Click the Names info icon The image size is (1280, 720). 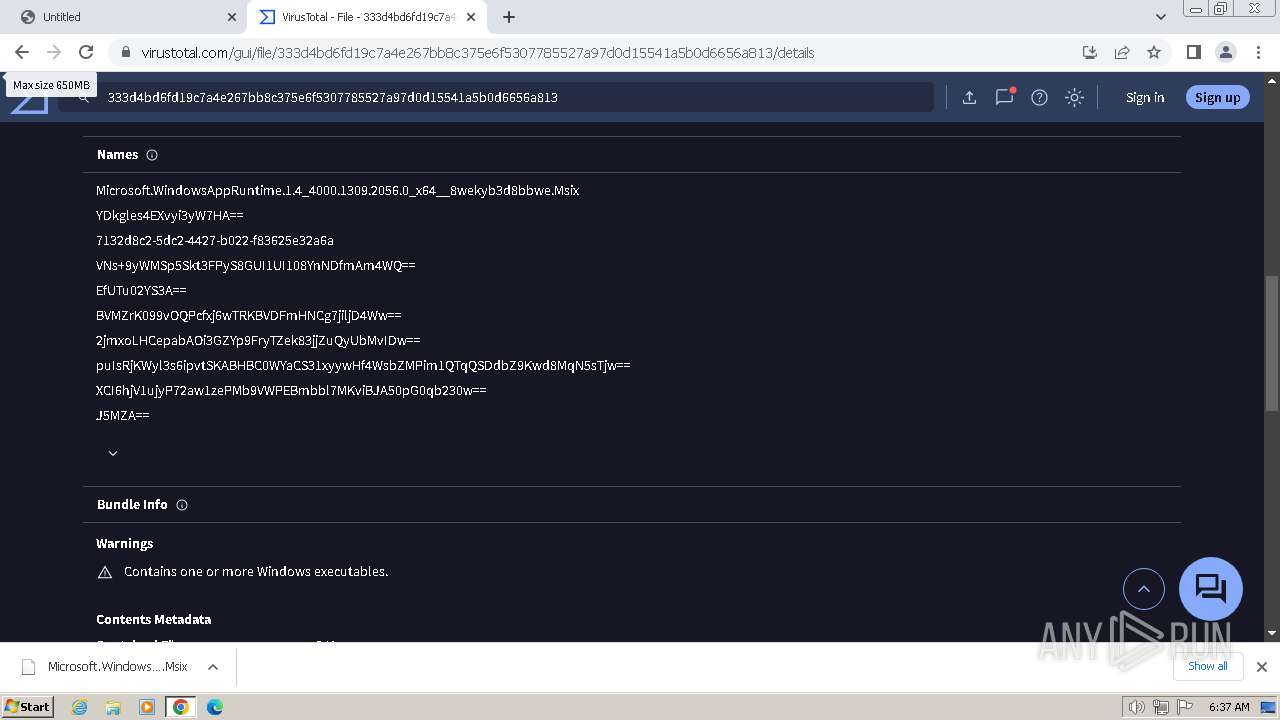[152, 155]
